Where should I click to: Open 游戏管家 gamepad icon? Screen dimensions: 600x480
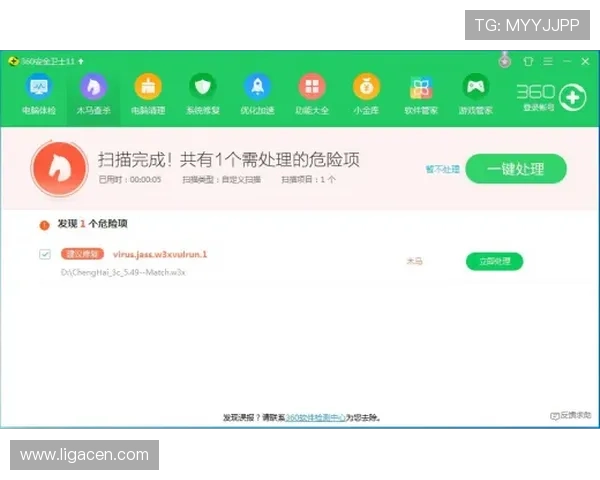point(476,87)
